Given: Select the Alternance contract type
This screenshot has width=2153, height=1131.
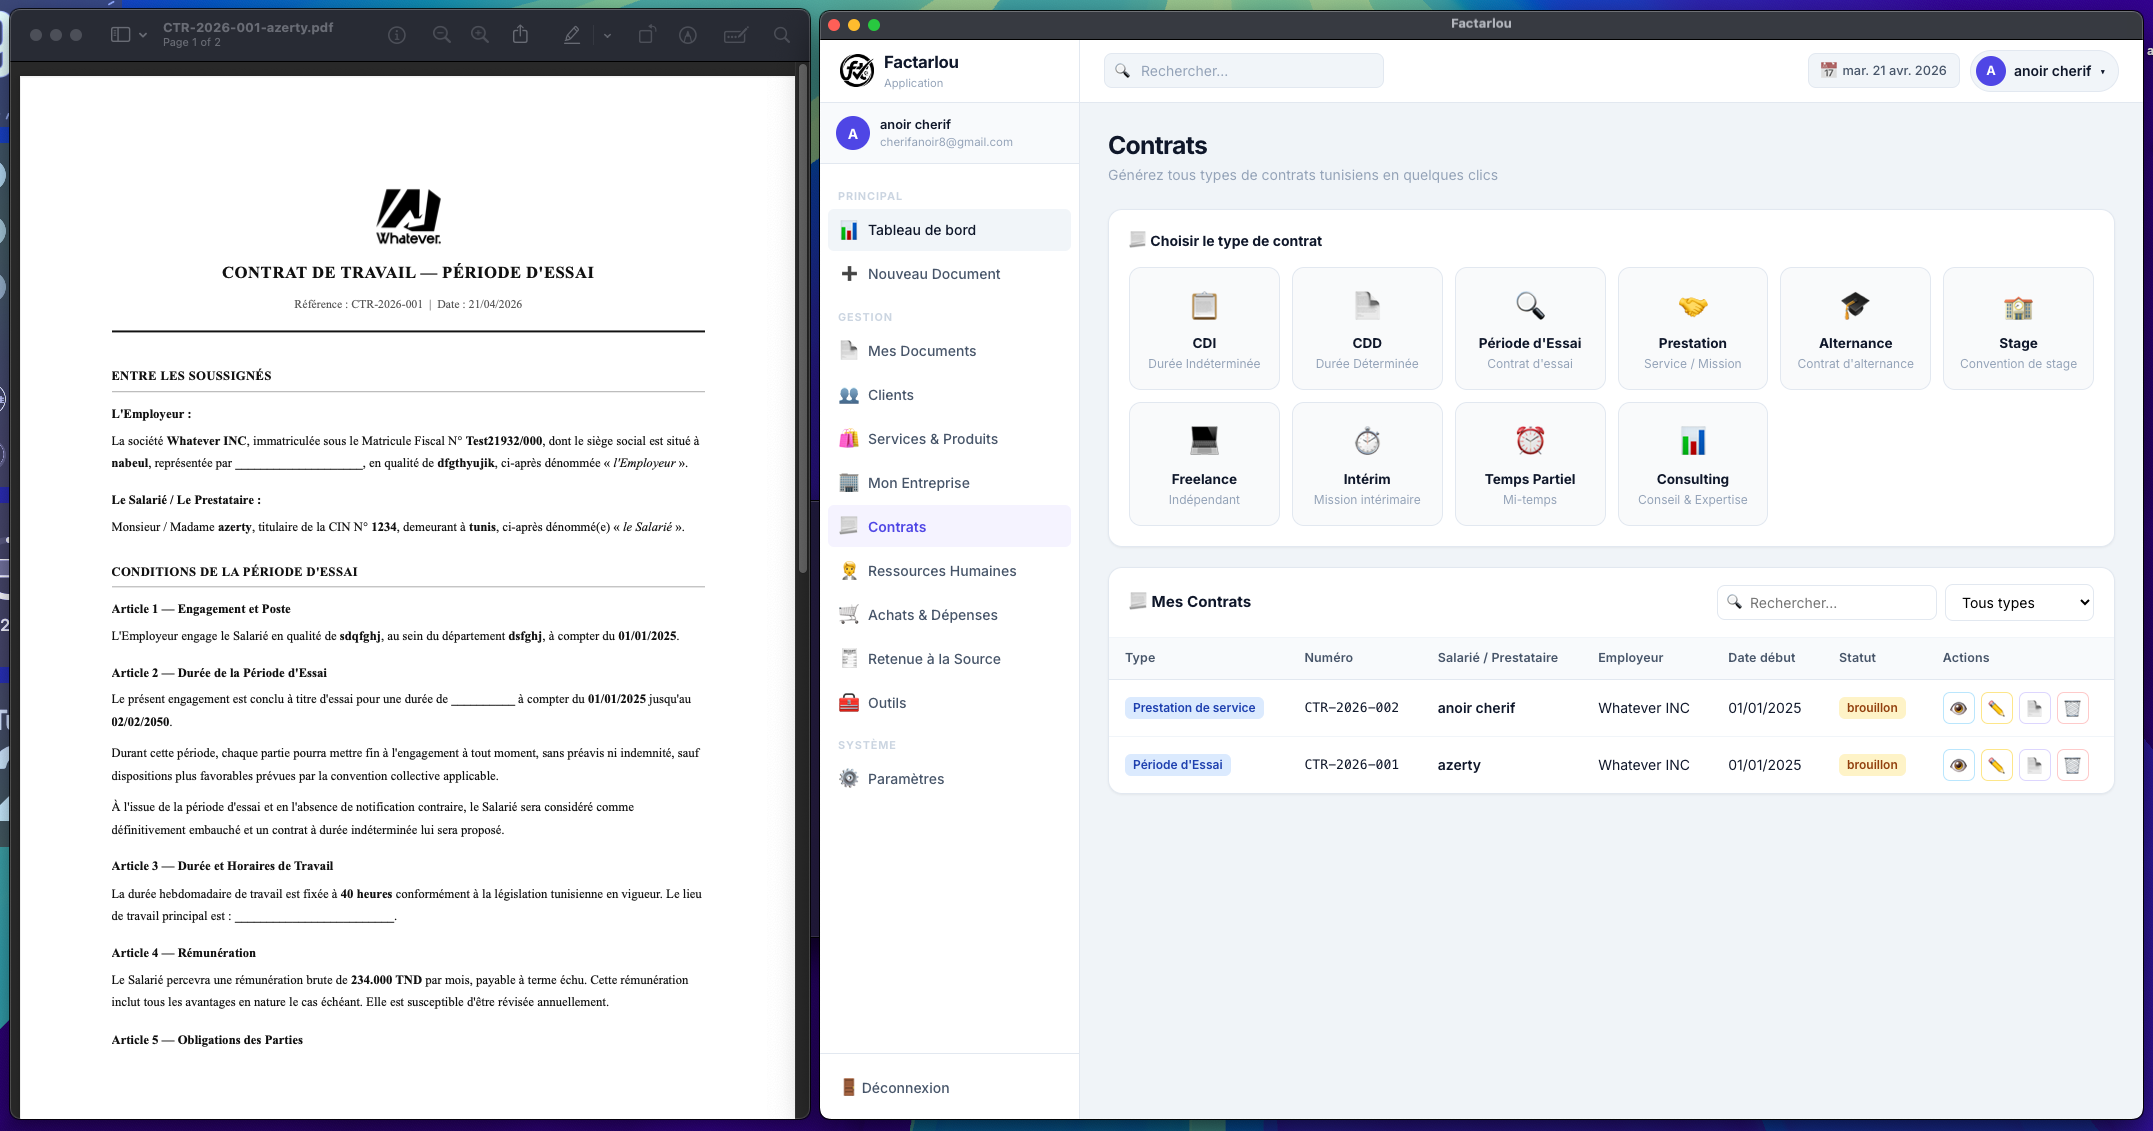Looking at the screenshot, I should click(x=1855, y=328).
